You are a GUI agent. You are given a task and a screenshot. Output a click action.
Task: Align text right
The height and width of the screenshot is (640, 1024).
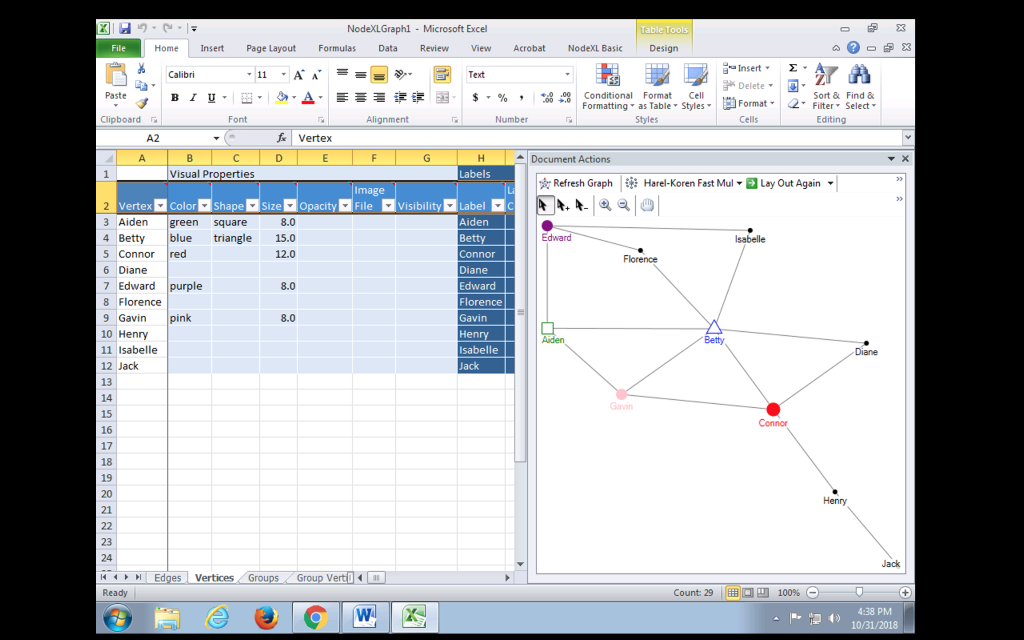click(x=379, y=98)
